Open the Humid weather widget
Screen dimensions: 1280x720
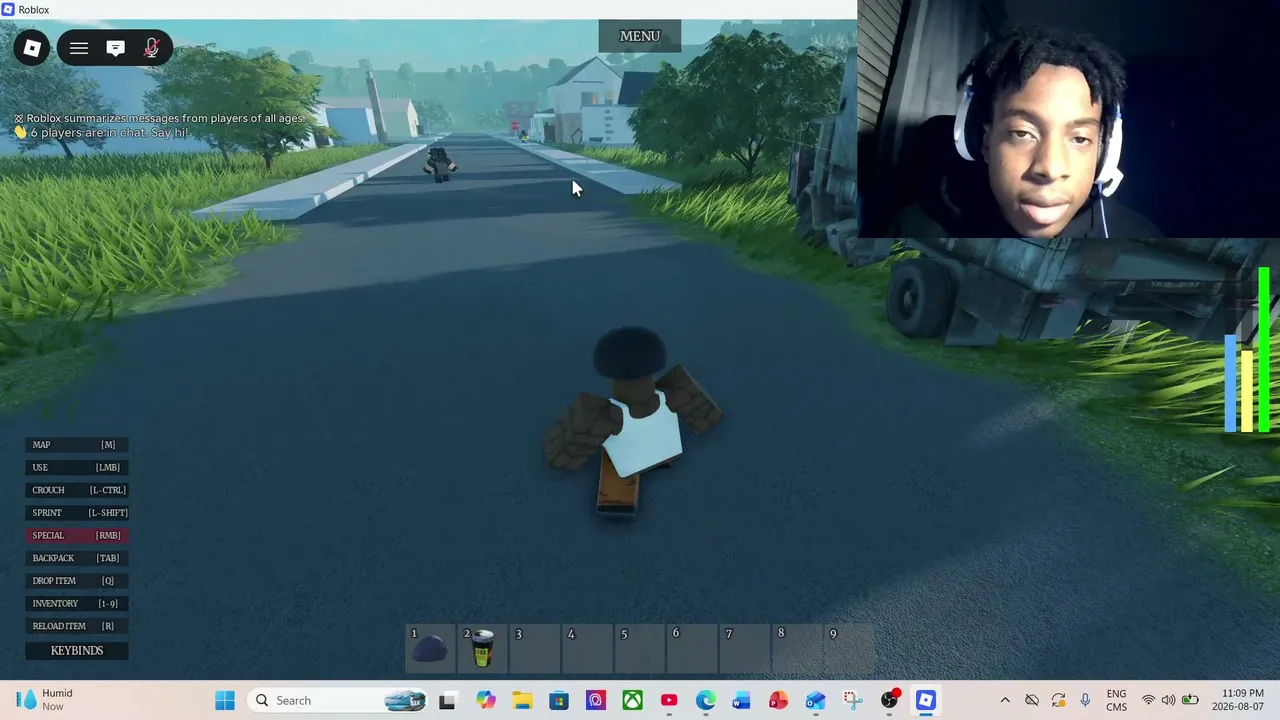click(x=46, y=700)
